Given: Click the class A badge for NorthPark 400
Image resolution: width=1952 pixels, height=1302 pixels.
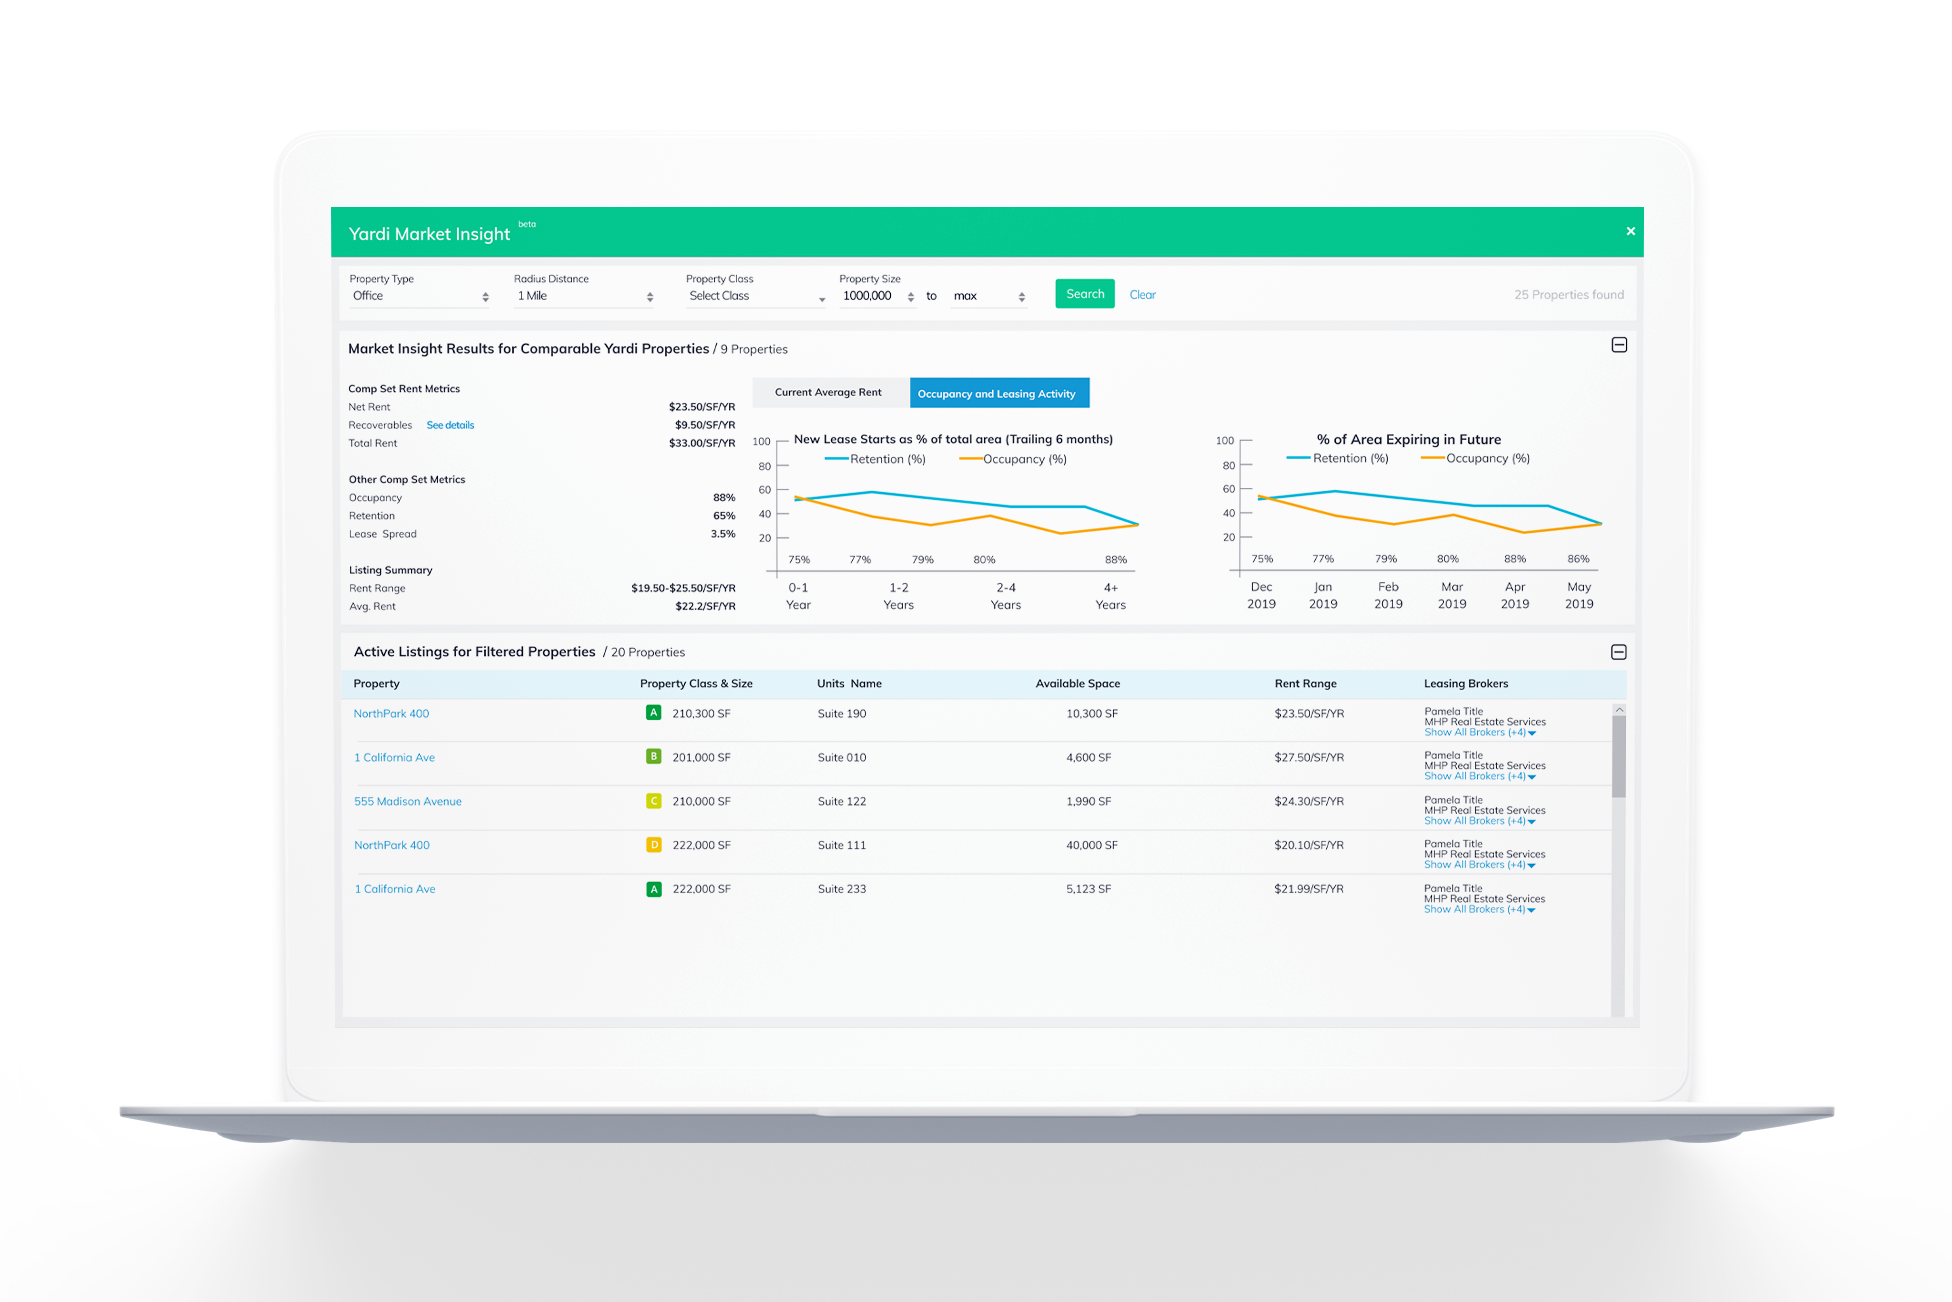Looking at the screenshot, I should click(653, 713).
